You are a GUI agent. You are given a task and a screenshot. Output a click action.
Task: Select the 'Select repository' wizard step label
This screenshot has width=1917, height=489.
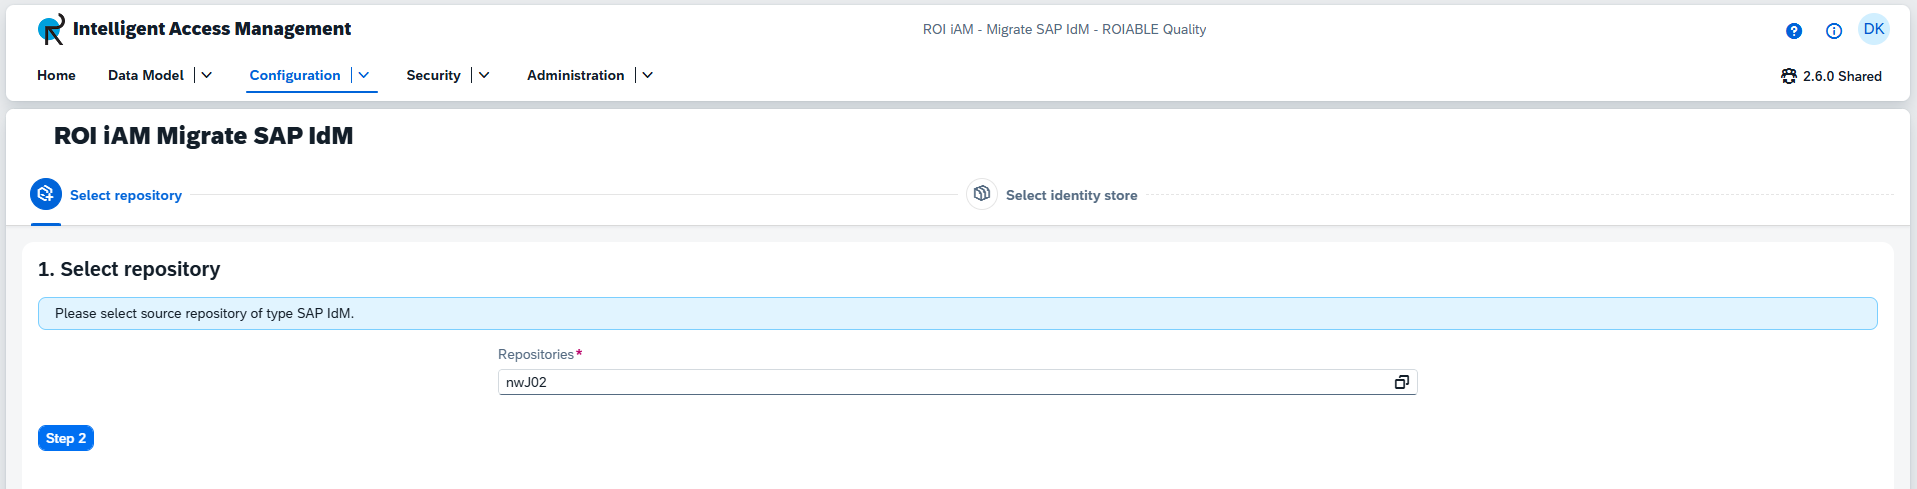[126, 195]
